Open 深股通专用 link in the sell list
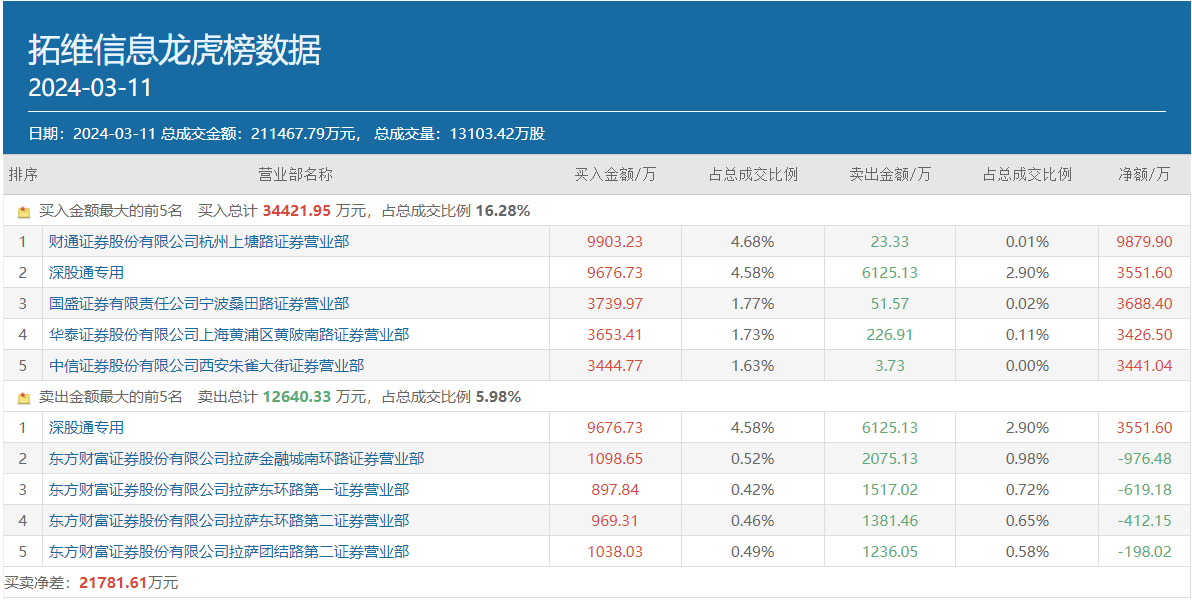Screen dimensions: 1192x600 tap(86, 427)
